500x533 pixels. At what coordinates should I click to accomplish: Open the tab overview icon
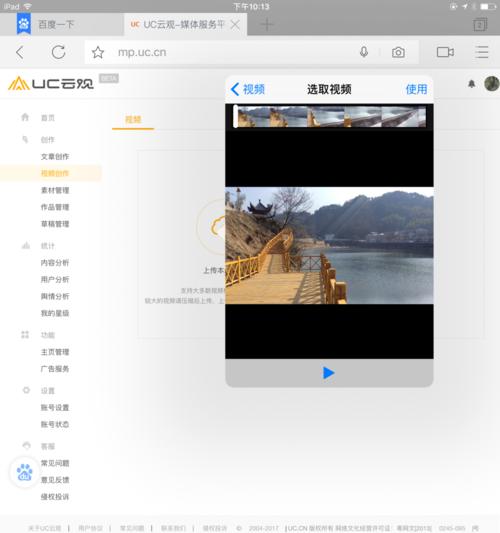(480, 24)
